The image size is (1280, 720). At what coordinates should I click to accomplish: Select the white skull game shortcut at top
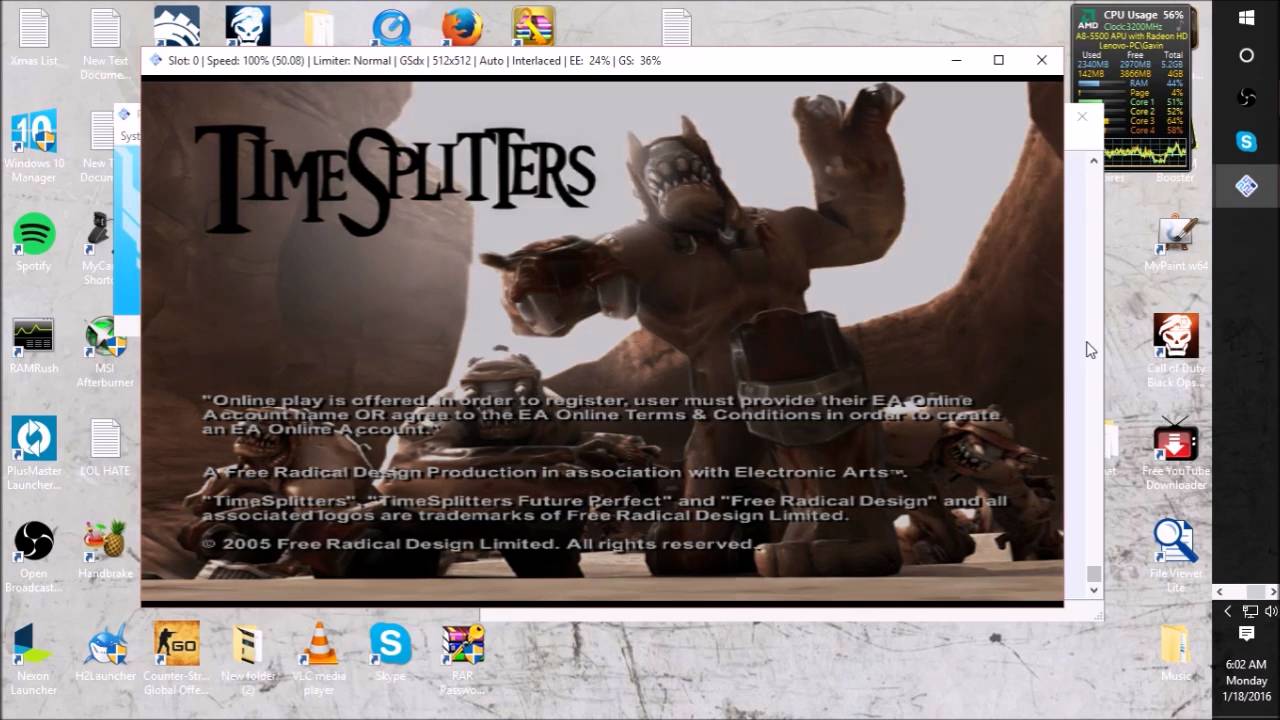pos(247,25)
